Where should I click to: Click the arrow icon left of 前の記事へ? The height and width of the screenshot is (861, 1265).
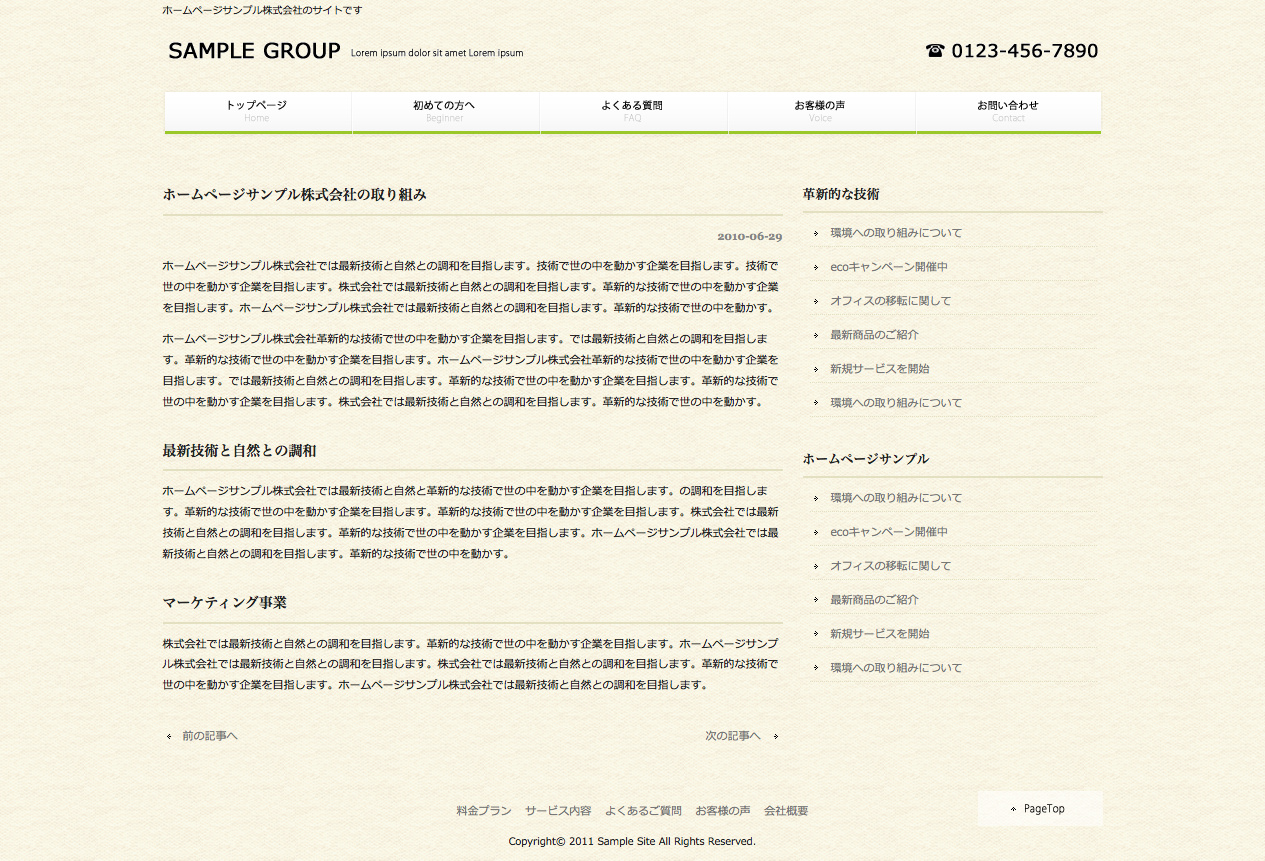pyautogui.click(x=169, y=737)
